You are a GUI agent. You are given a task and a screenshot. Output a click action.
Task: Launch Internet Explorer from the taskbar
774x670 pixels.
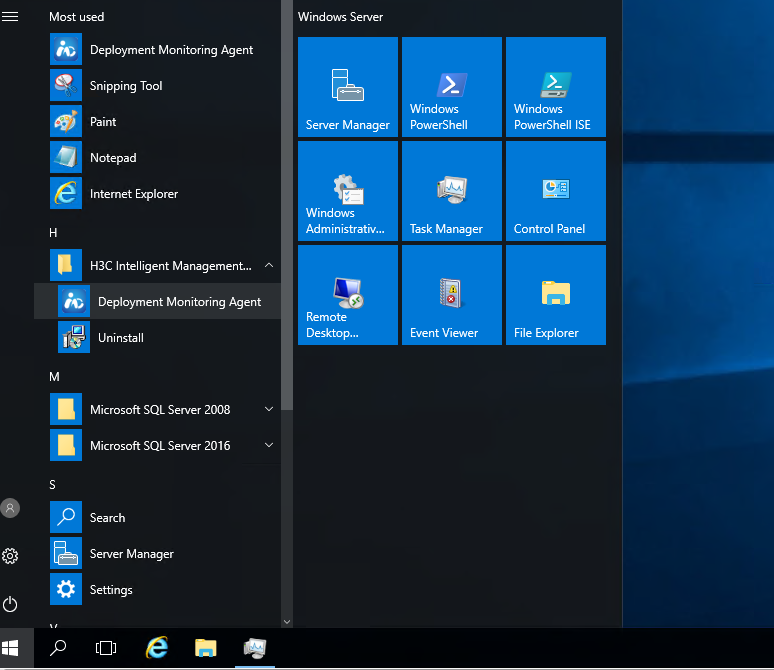tap(157, 648)
